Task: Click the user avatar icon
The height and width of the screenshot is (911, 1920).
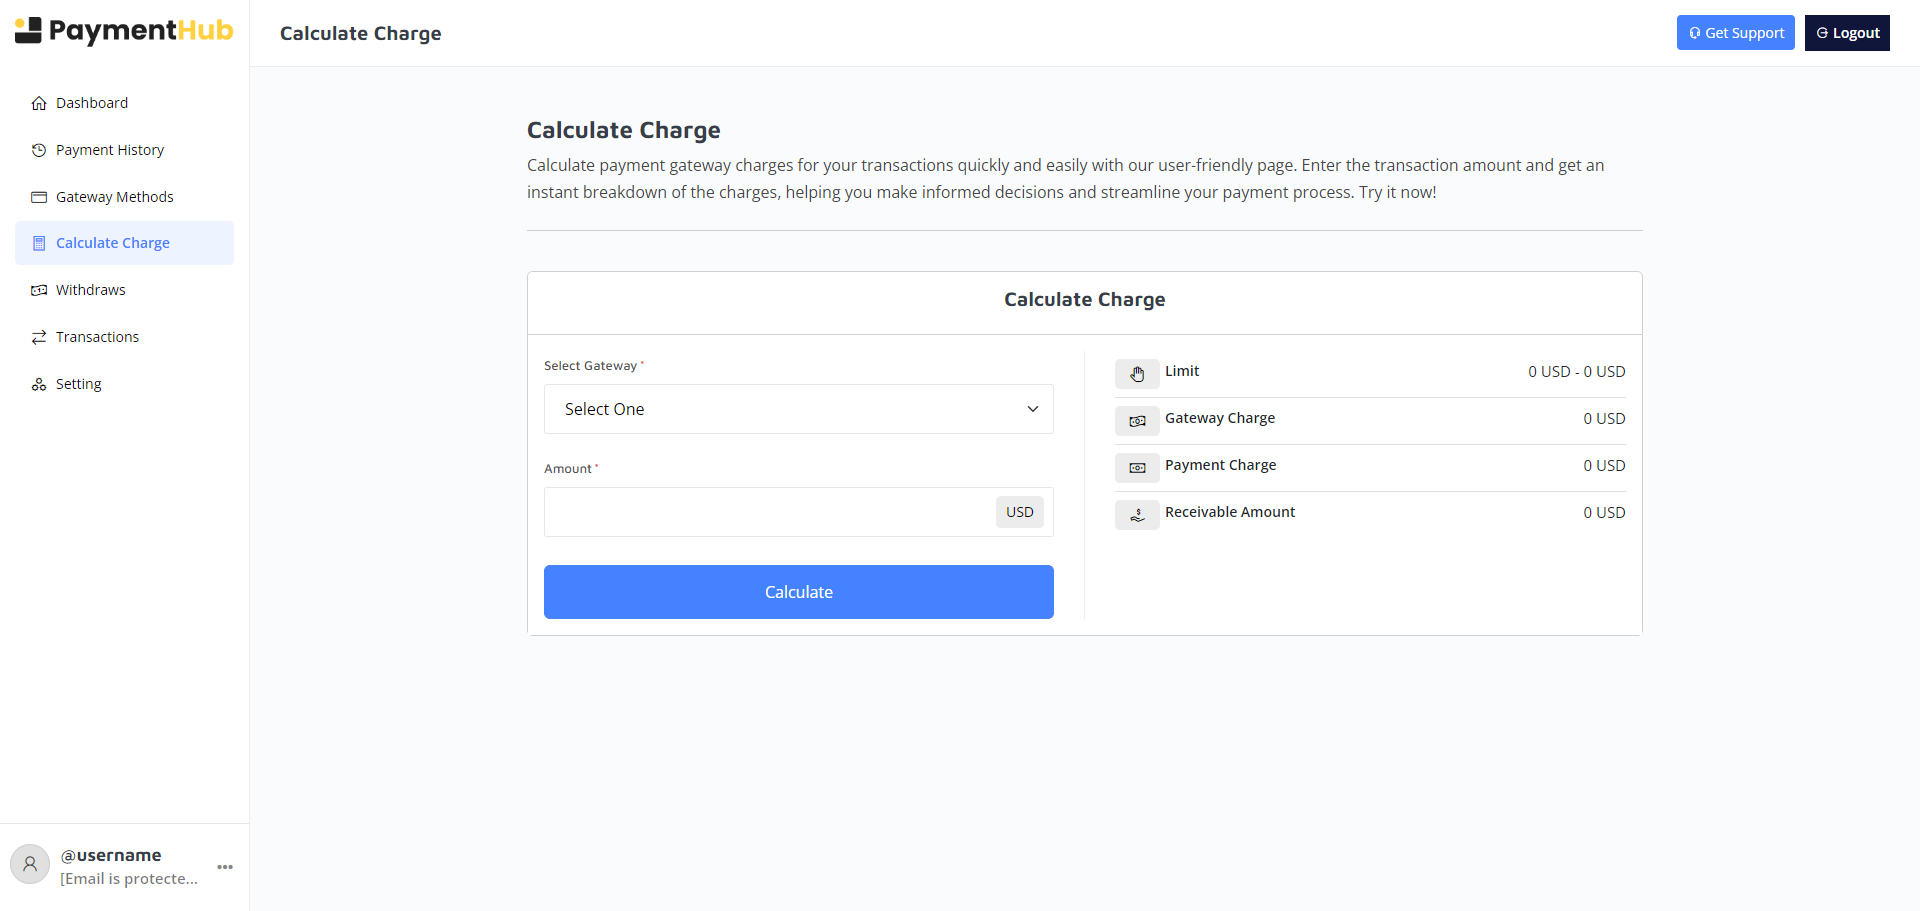Action: [x=29, y=863]
